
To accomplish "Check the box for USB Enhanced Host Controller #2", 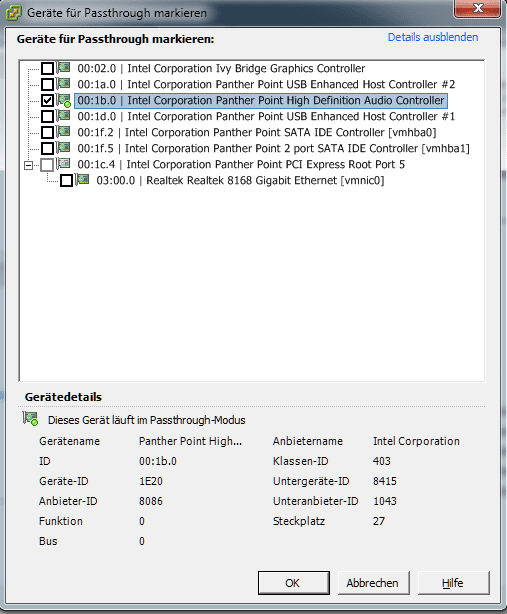I will pyautogui.click(x=47, y=84).
